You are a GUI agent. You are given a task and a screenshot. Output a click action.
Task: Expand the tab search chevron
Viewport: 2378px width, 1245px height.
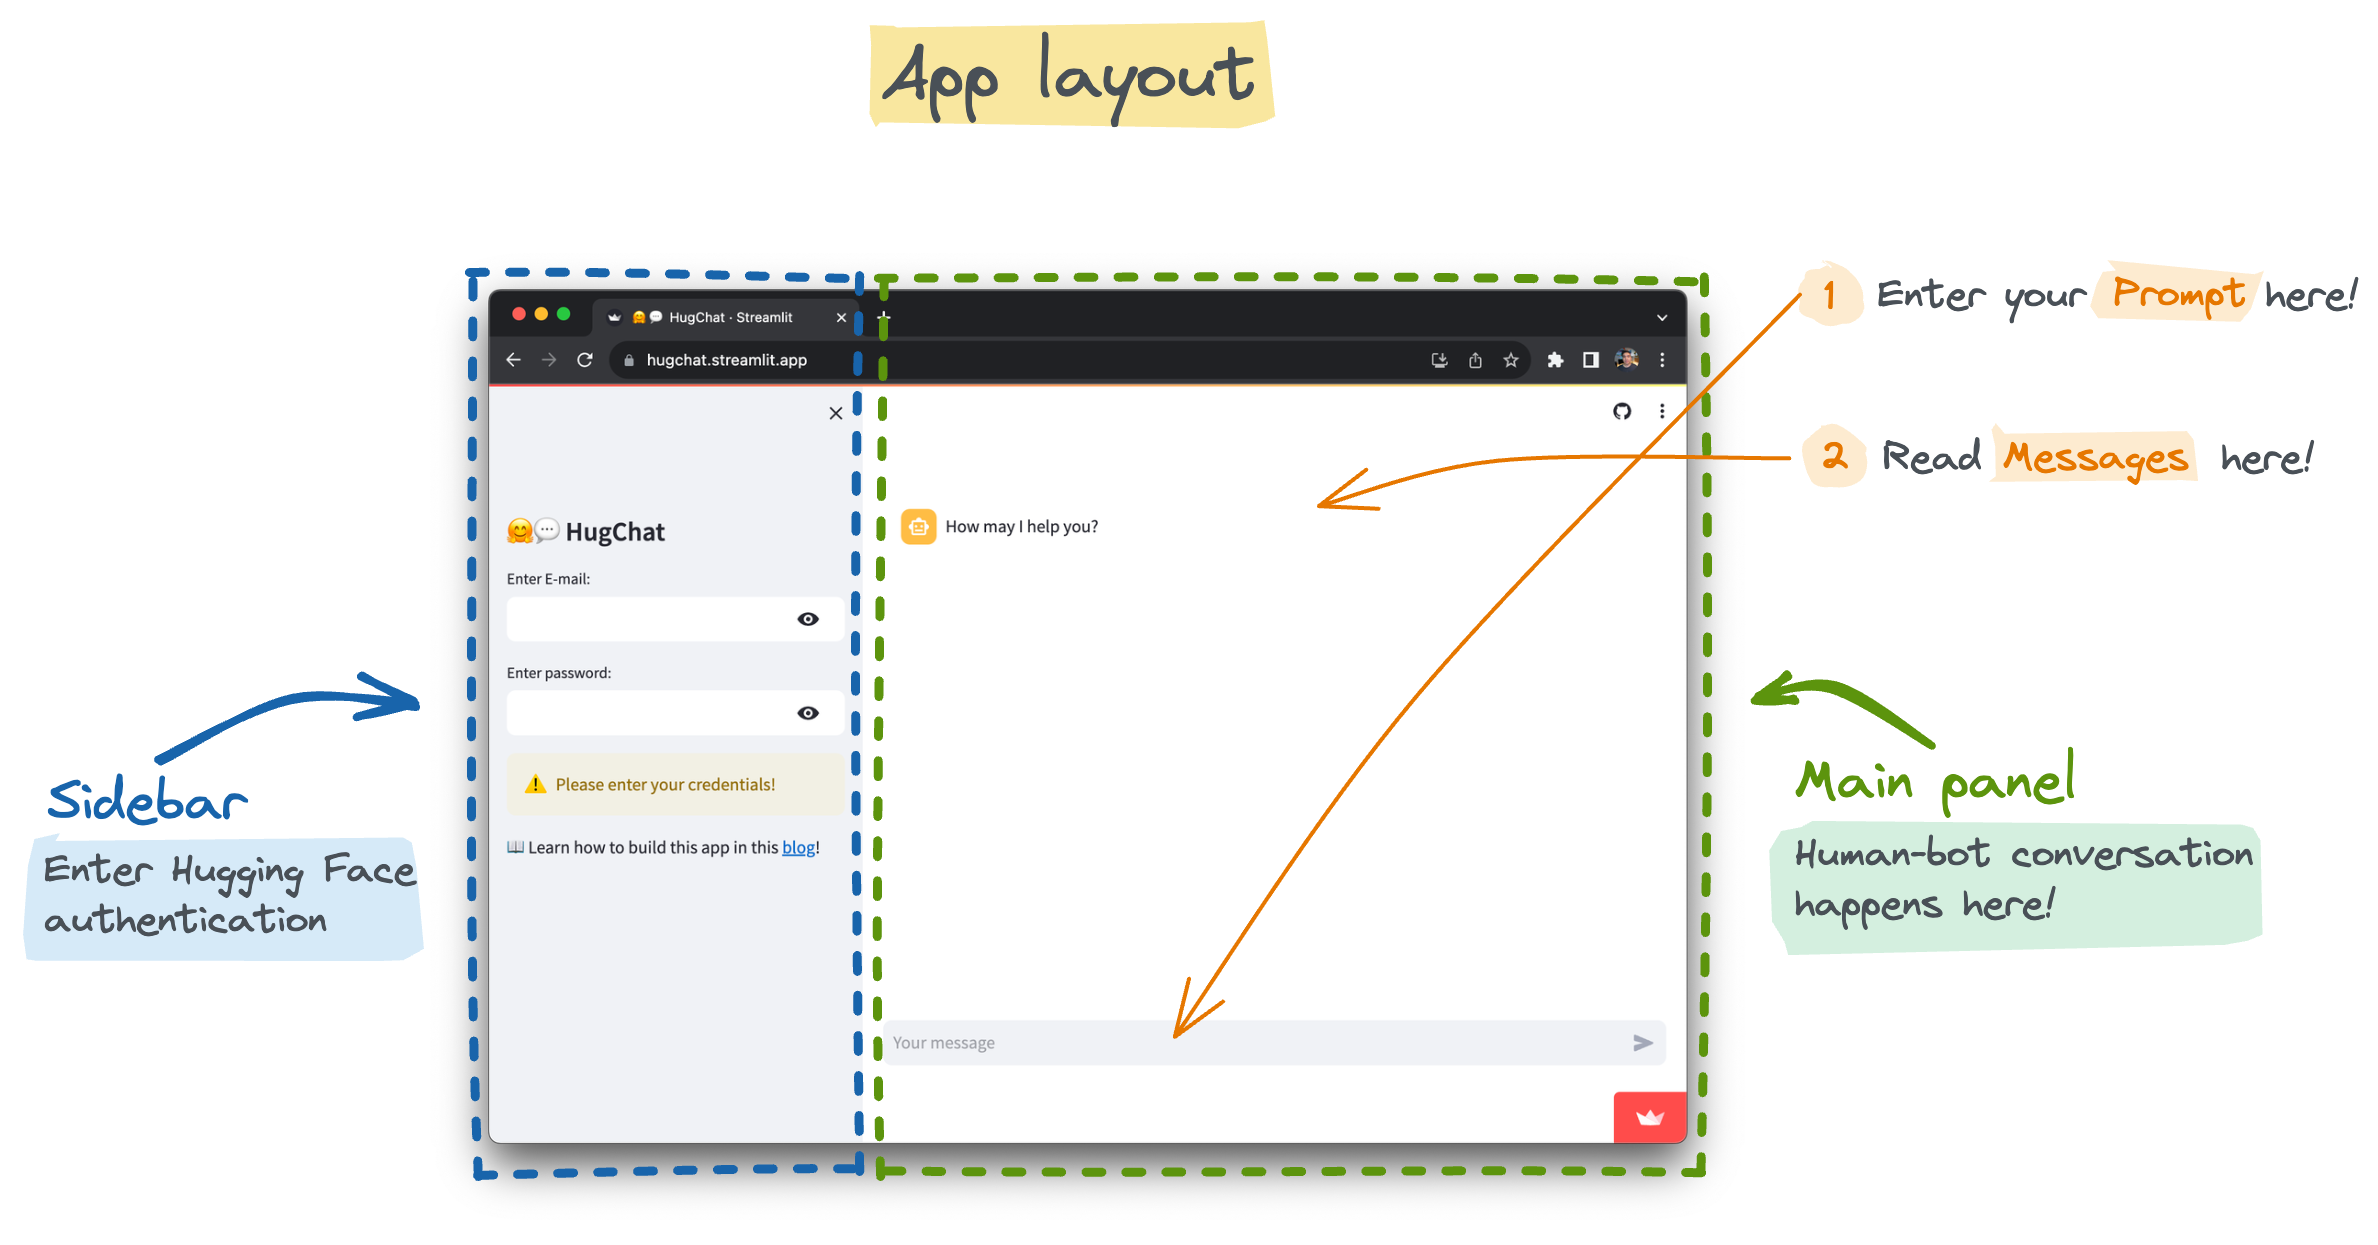point(1662,318)
